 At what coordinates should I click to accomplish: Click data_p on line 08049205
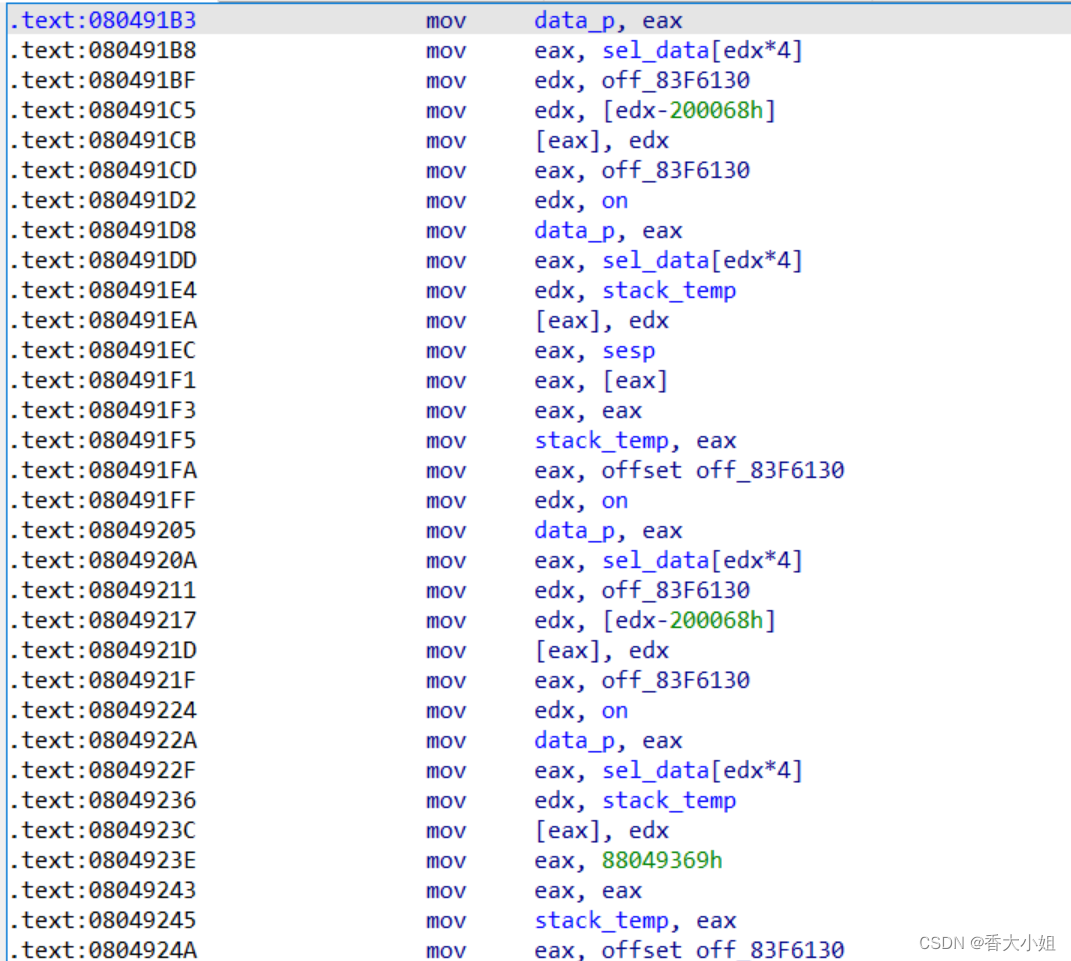[x=574, y=531]
